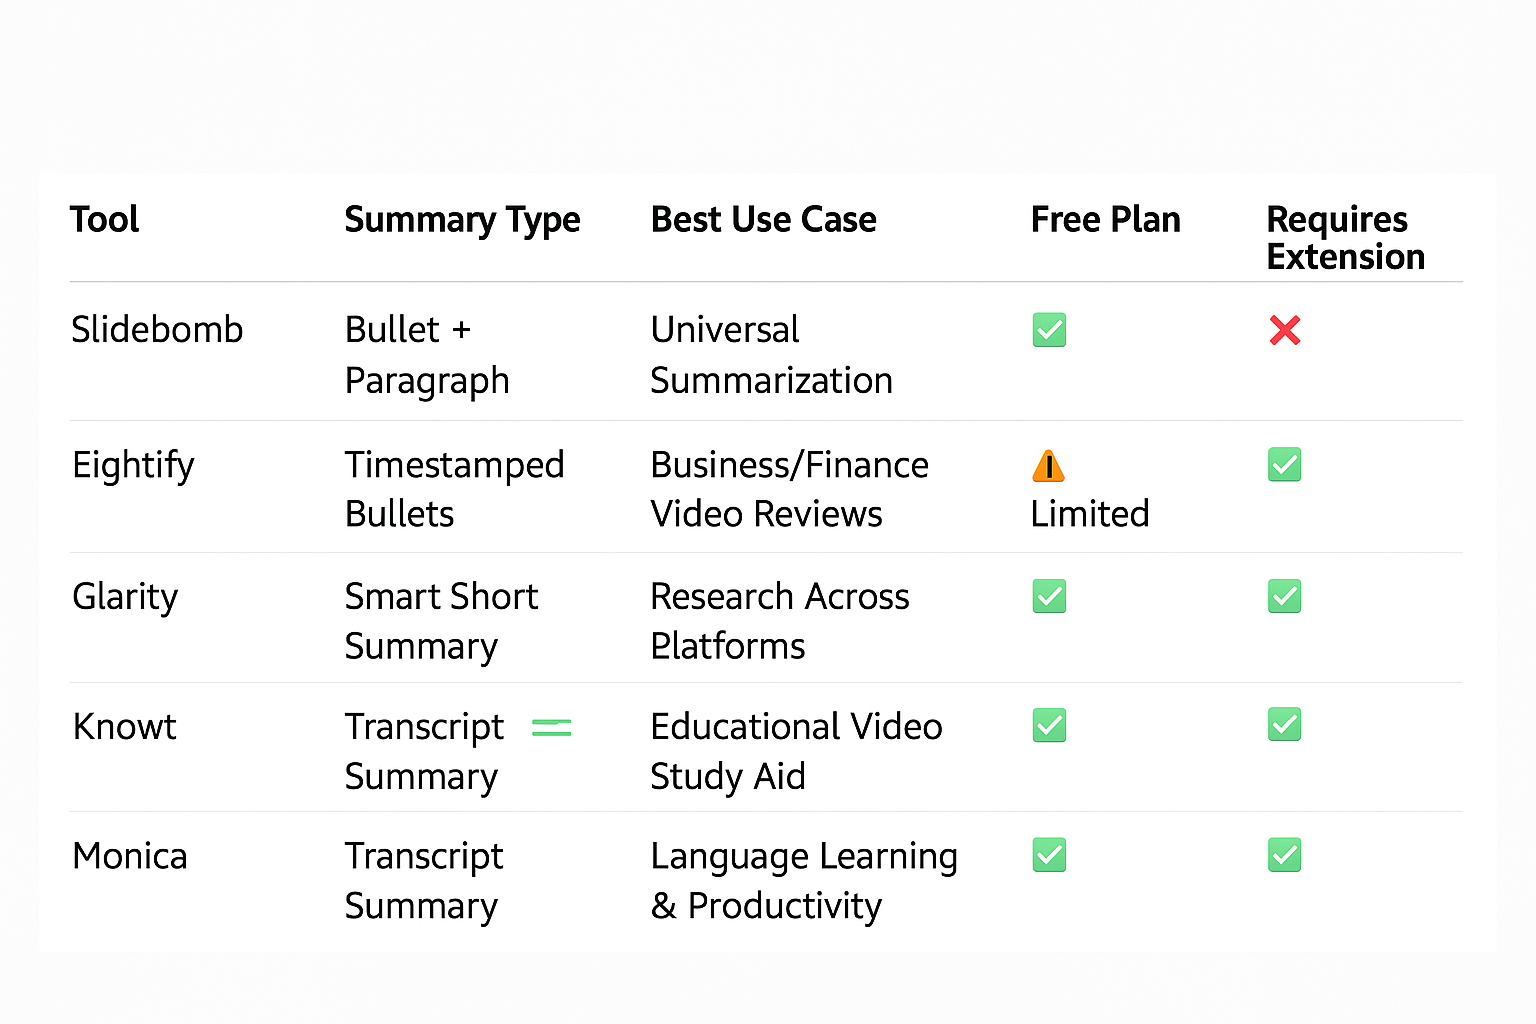Click Glarity's Free Plan checkmark

pos(1049,596)
